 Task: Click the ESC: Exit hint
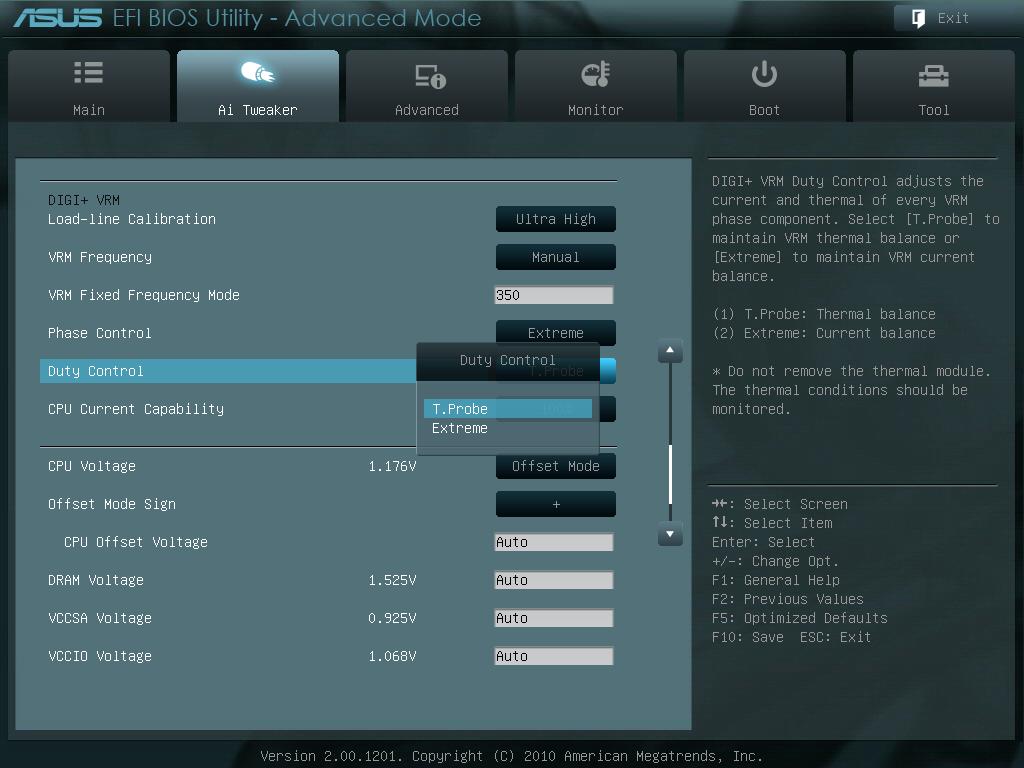click(x=836, y=637)
